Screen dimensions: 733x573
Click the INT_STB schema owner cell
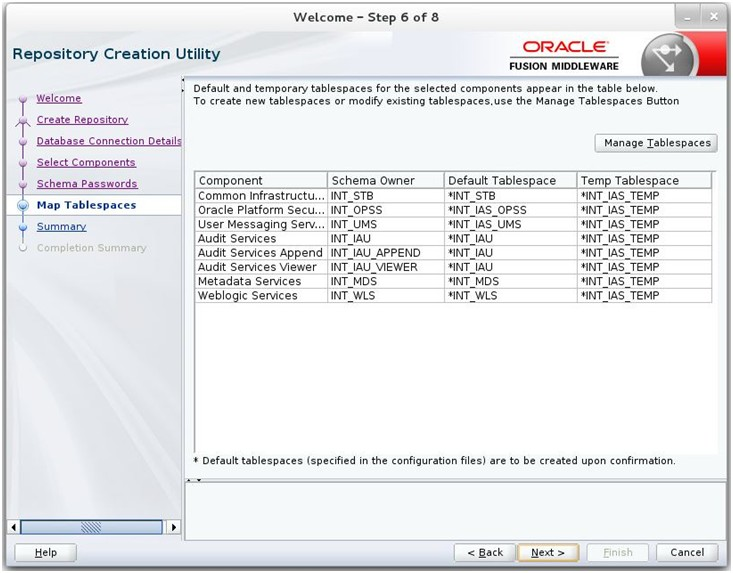point(386,196)
